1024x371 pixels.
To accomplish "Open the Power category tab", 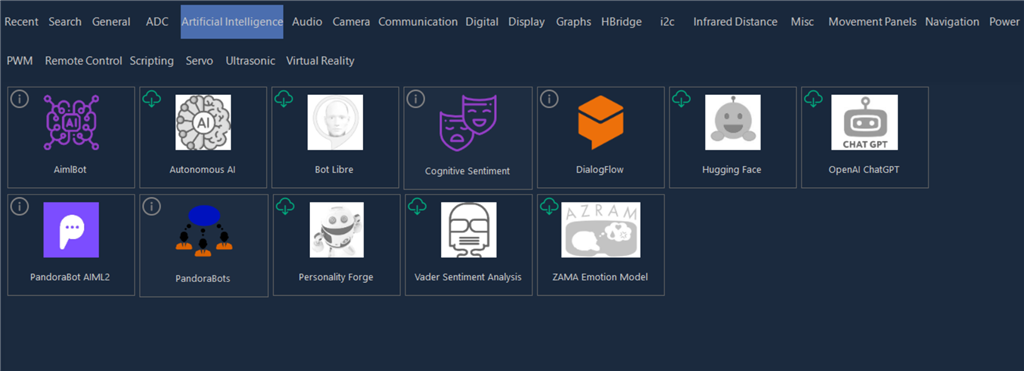I will tap(1004, 22).
